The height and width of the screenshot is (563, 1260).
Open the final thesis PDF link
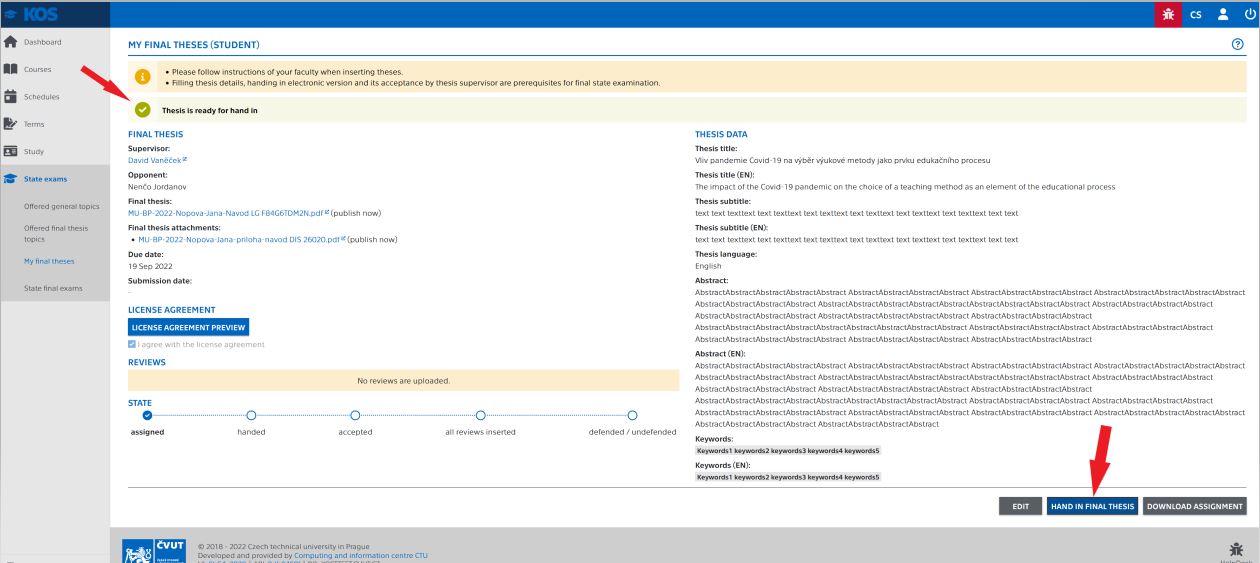227,213
